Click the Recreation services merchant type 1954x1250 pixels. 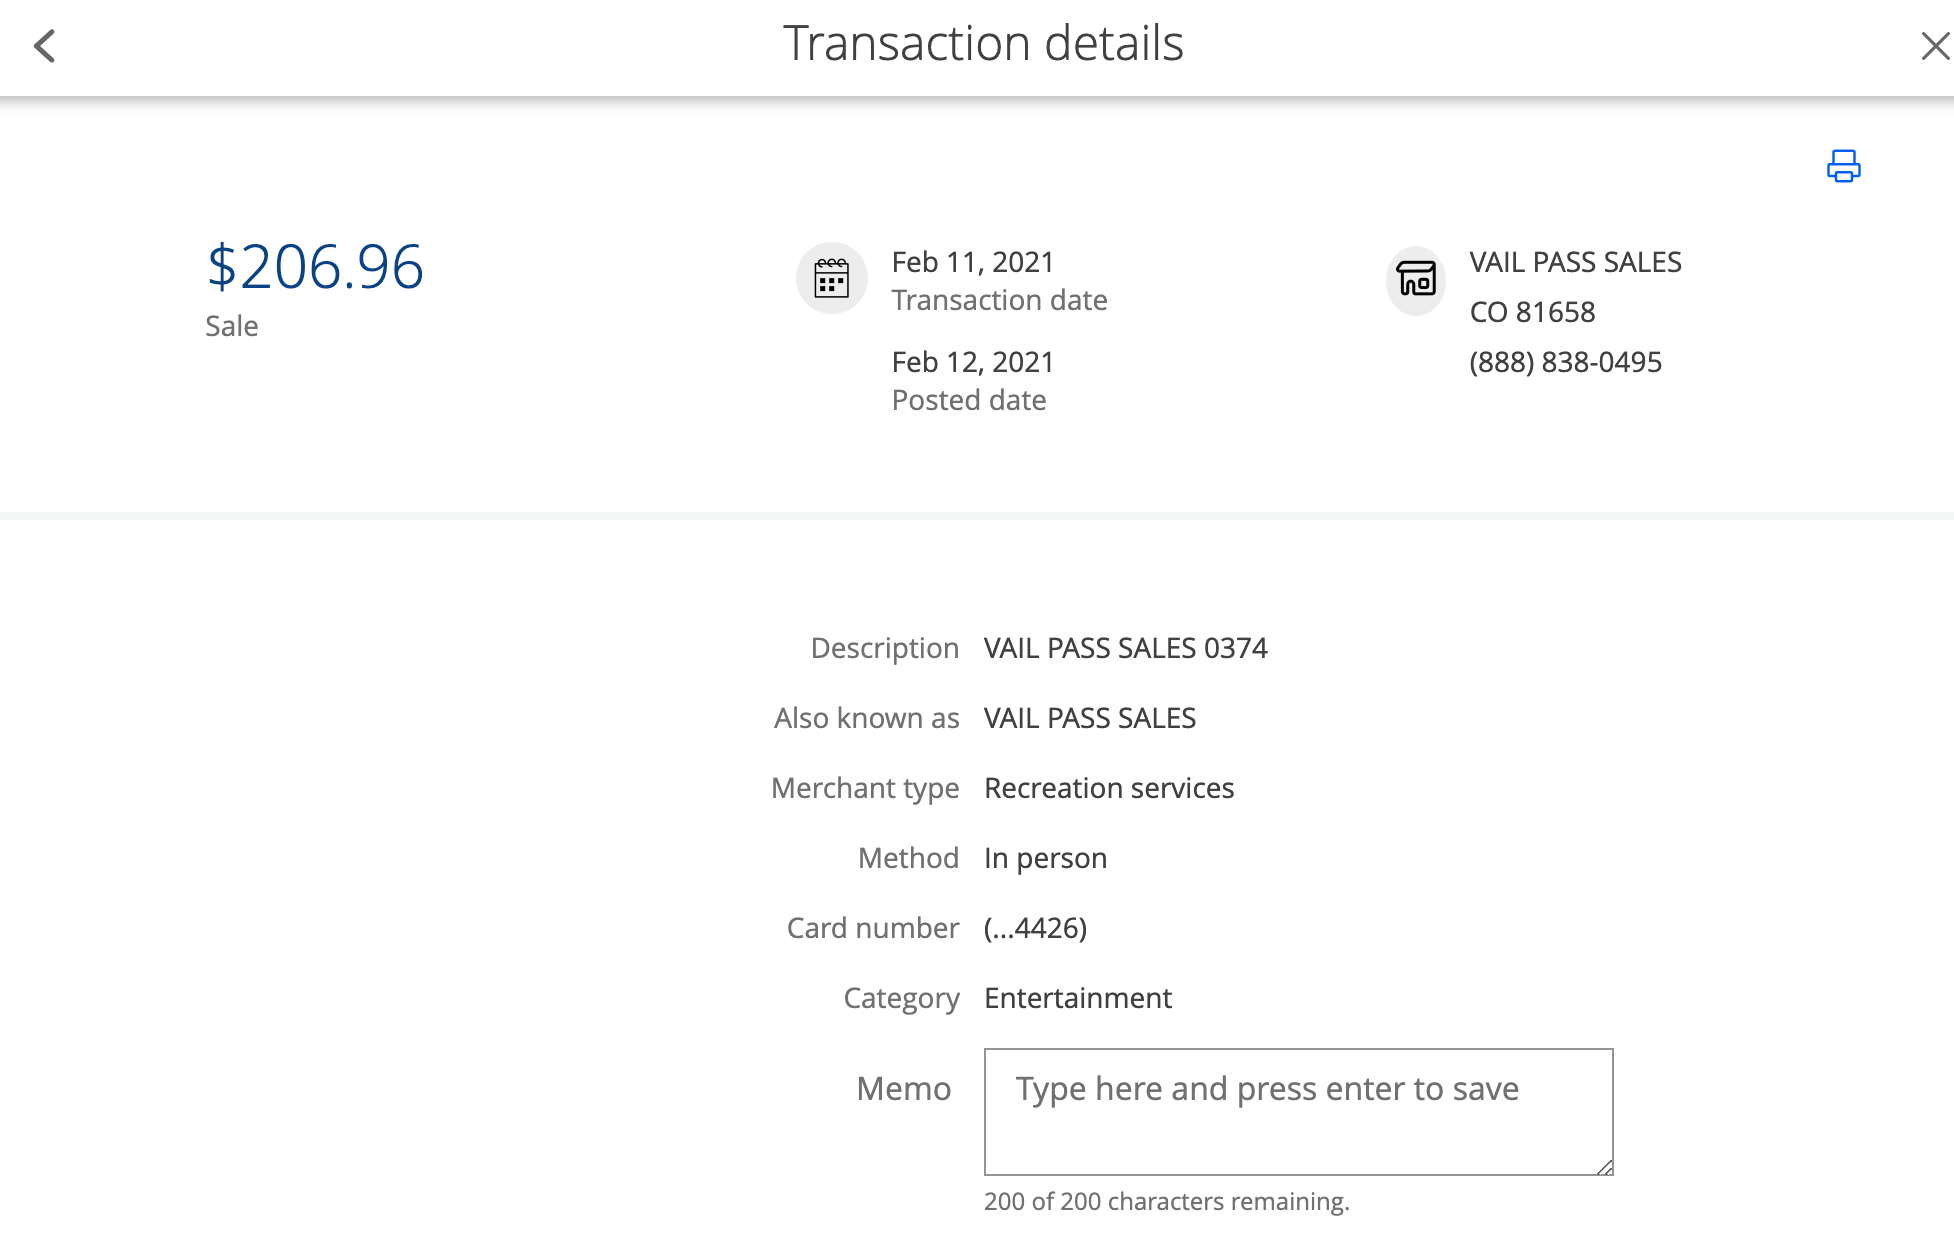[x=1108, y=788]
